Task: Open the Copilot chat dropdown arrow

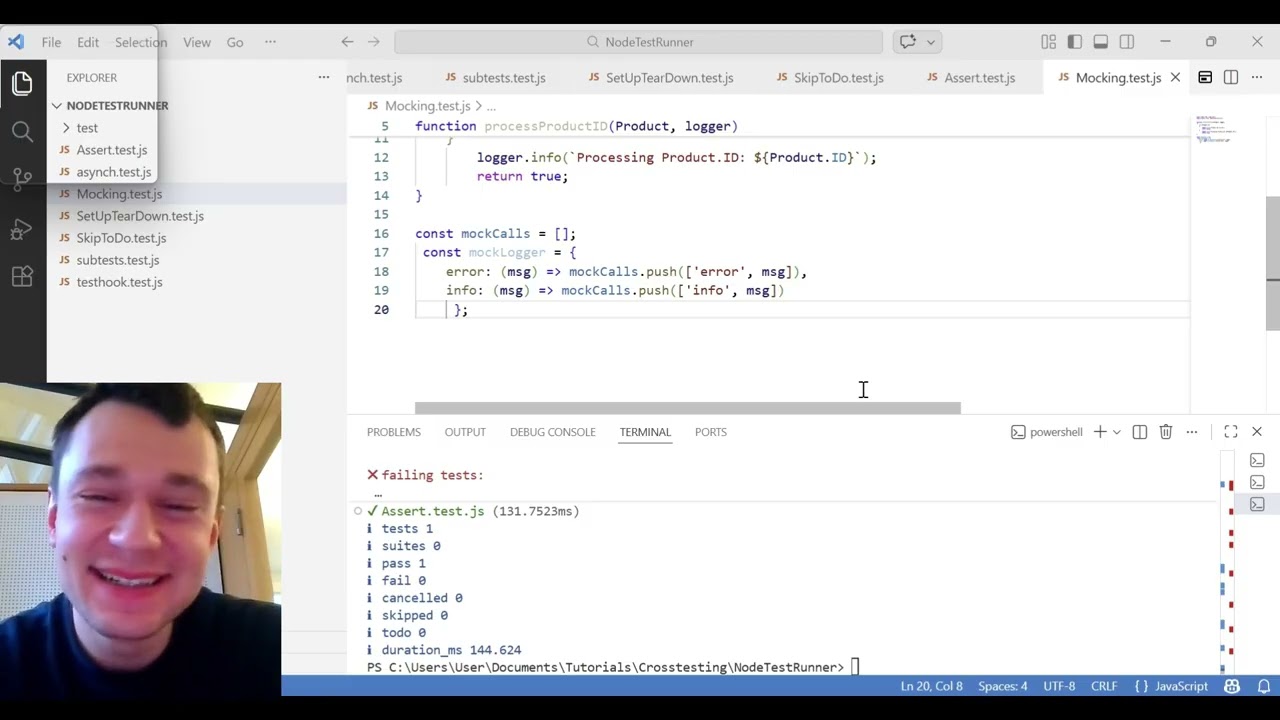Action: click(x=931, y=42)
